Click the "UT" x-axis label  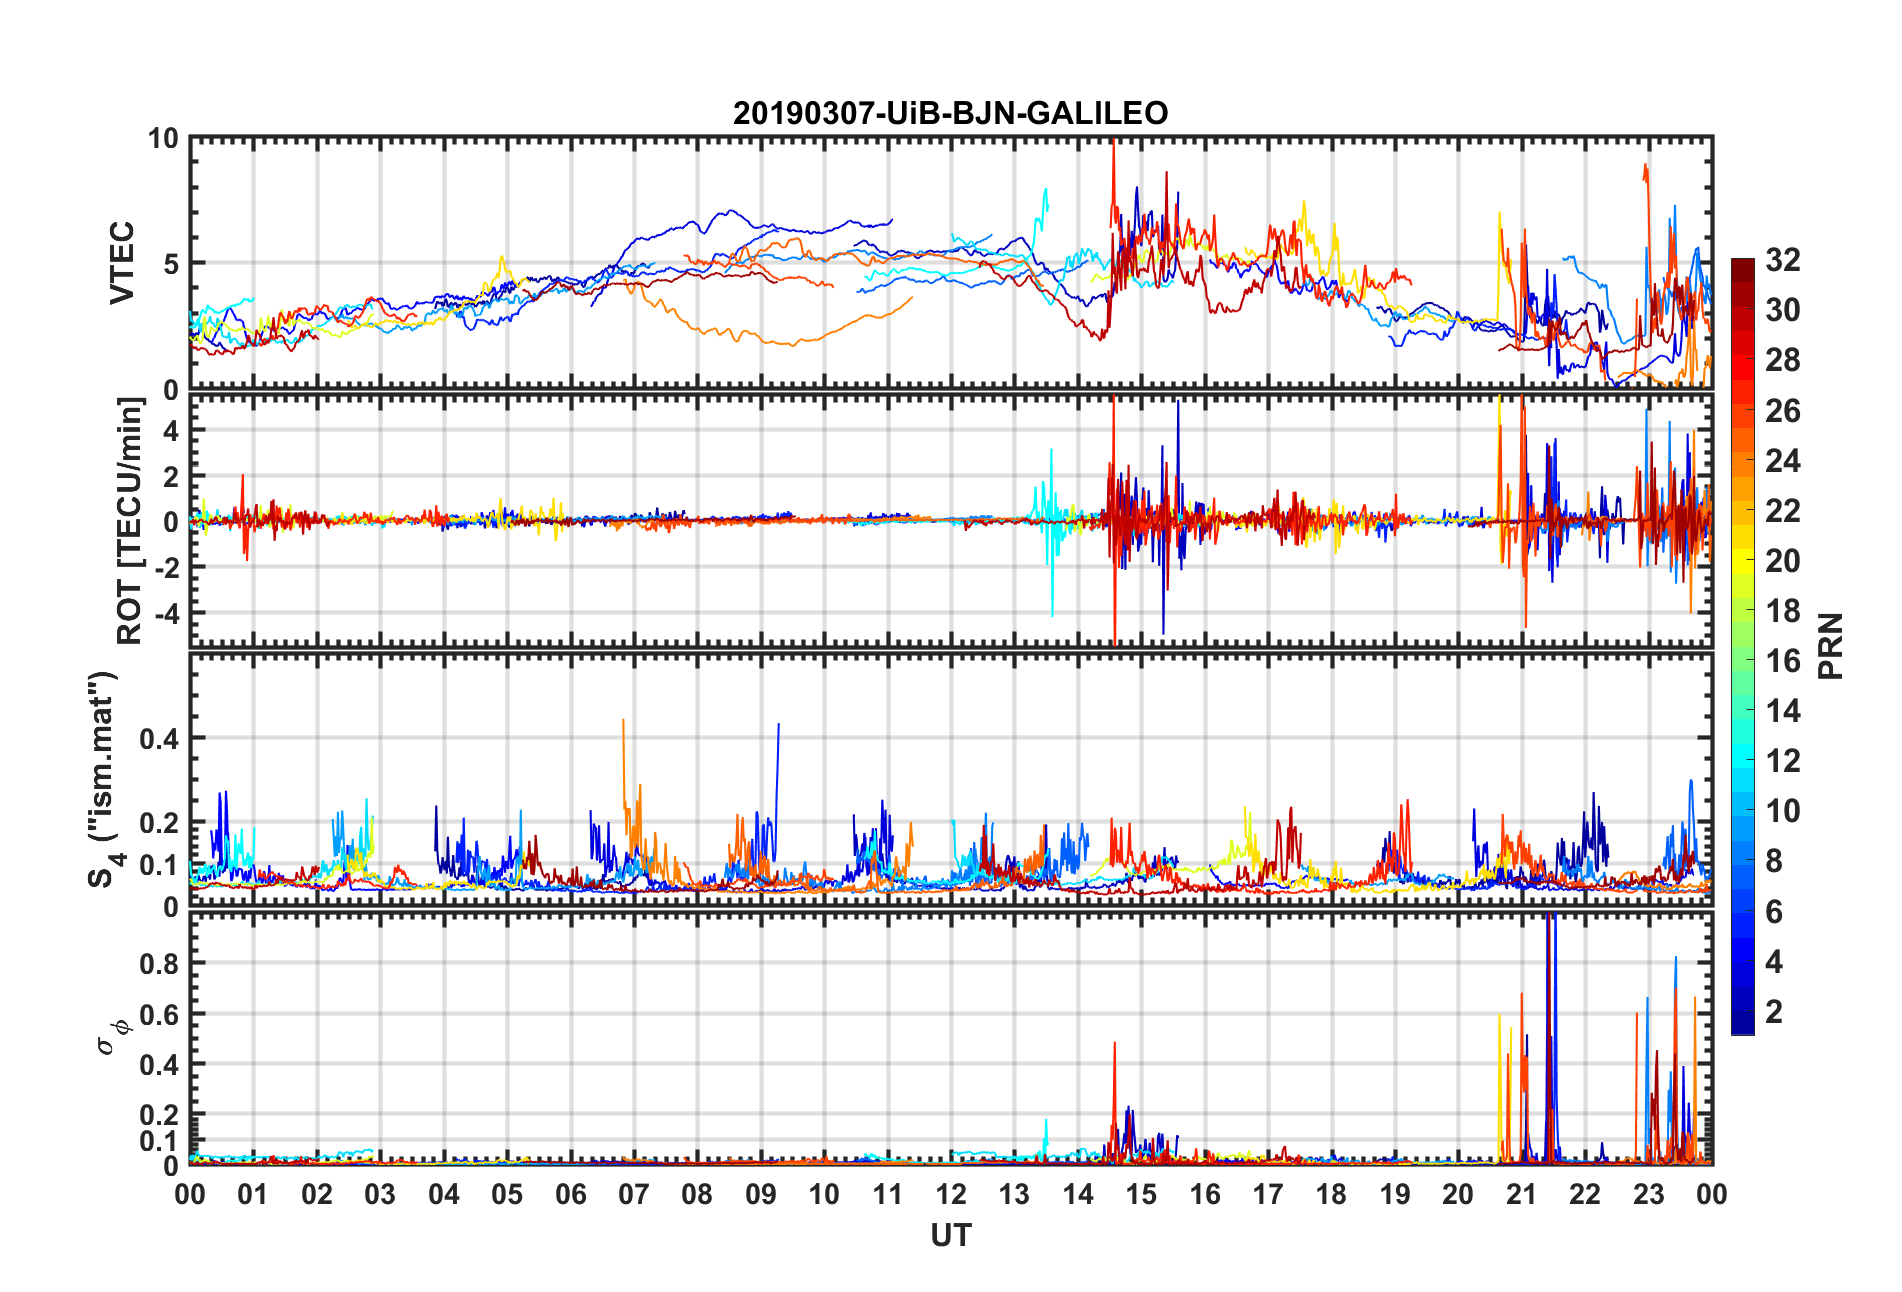(951, 1236)
